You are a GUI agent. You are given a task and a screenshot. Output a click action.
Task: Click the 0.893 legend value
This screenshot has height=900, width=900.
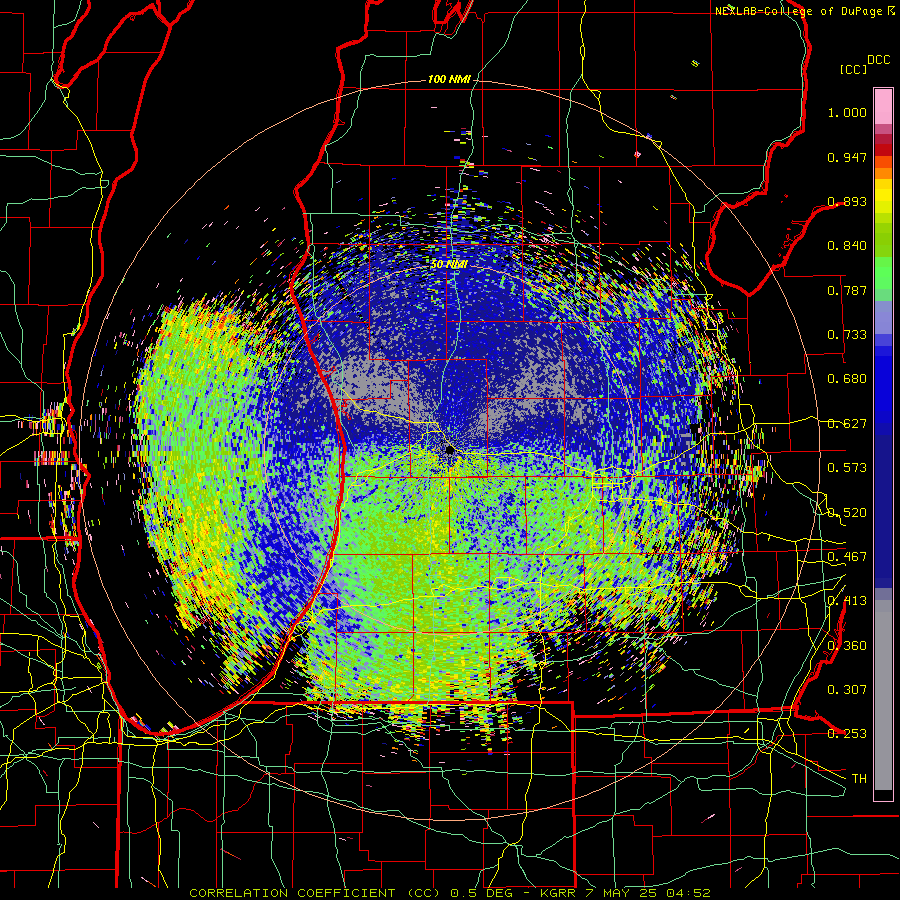click(847, 201)
